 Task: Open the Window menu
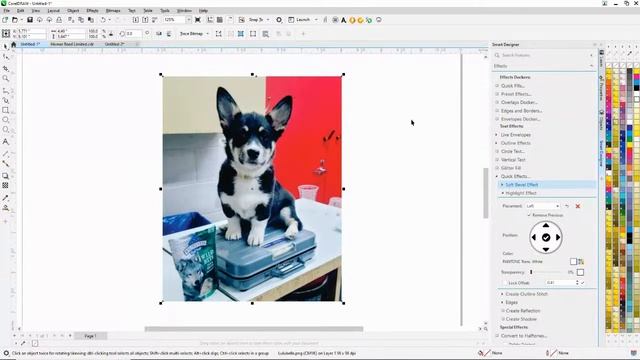[184, 11]
